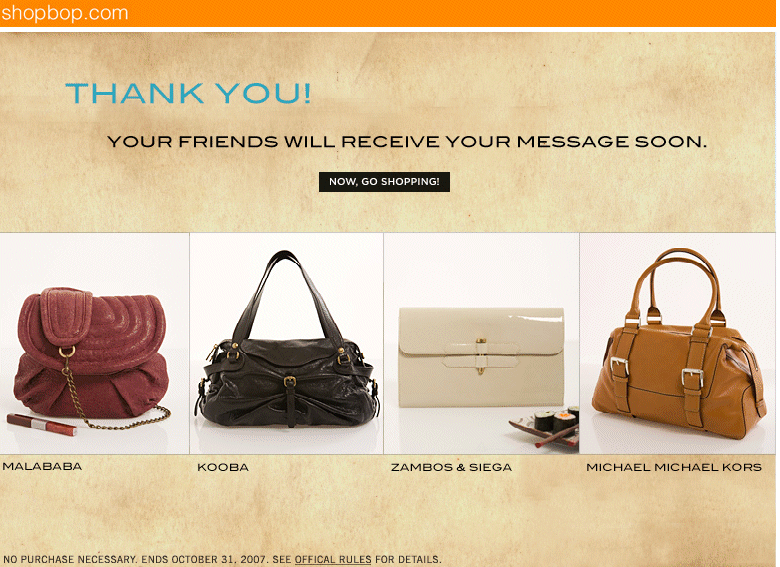The width and height of the screenshot is (780, 567).
Task: Click the gold clasp on the cream clutch
Action: pyautogui.click(x=481, y=356)
